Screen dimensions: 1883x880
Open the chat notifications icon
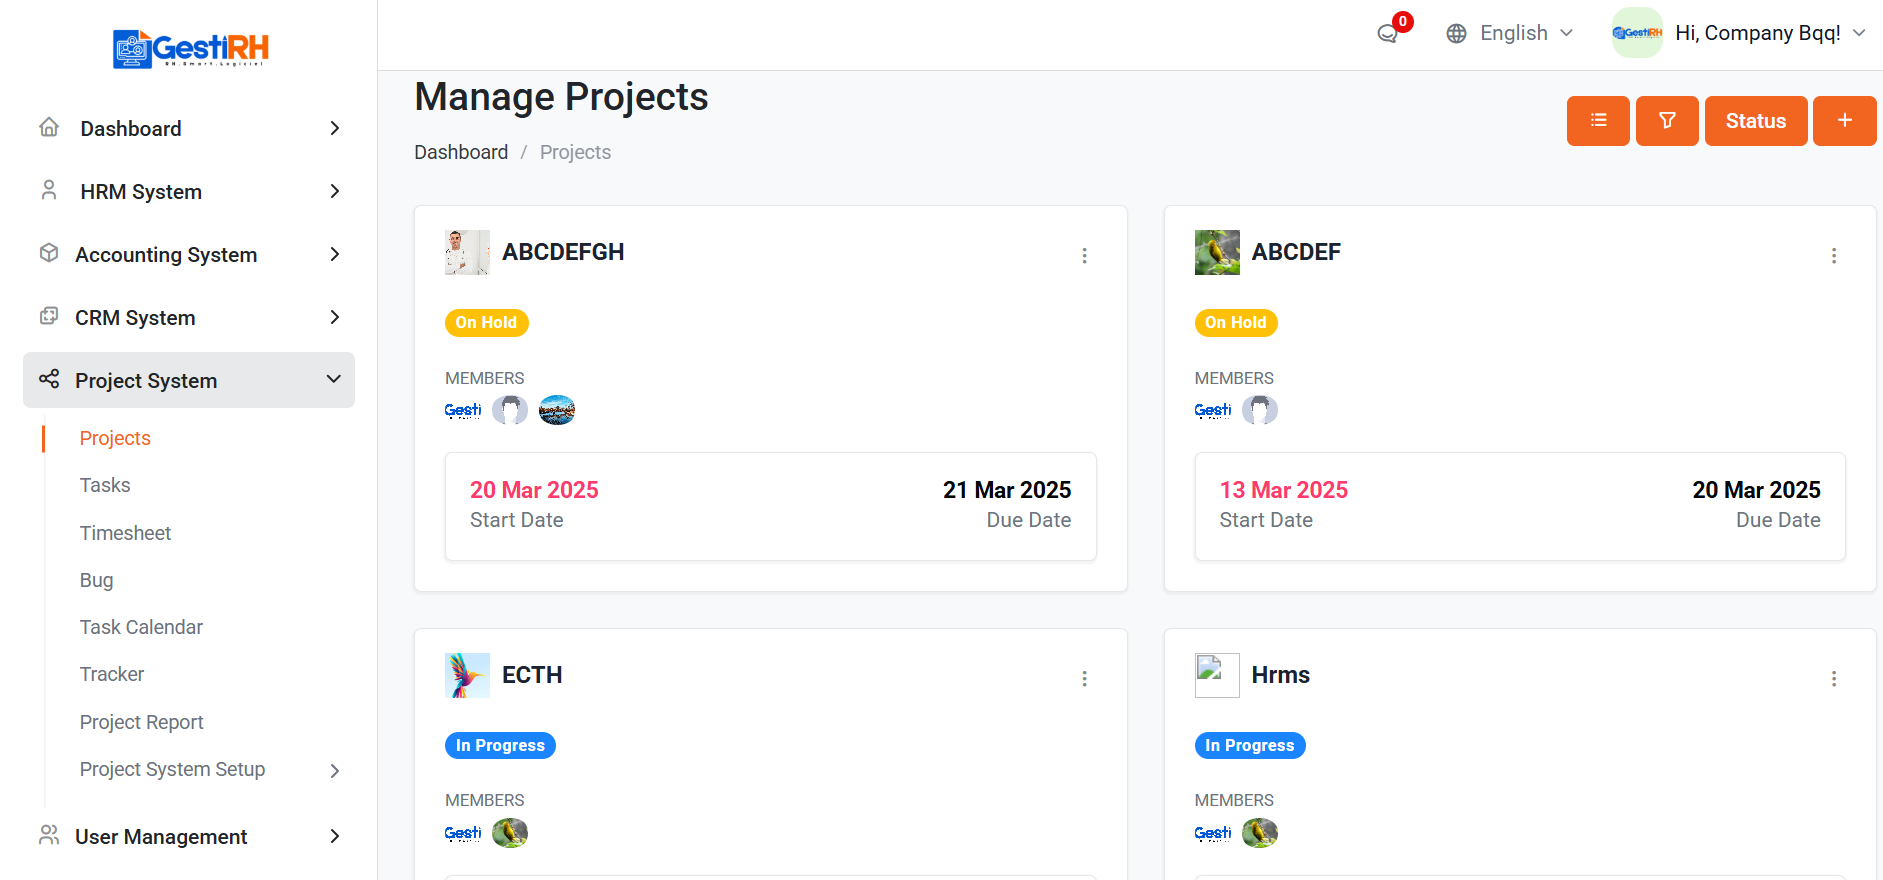pyautogui.click(x=1388, y=34)
